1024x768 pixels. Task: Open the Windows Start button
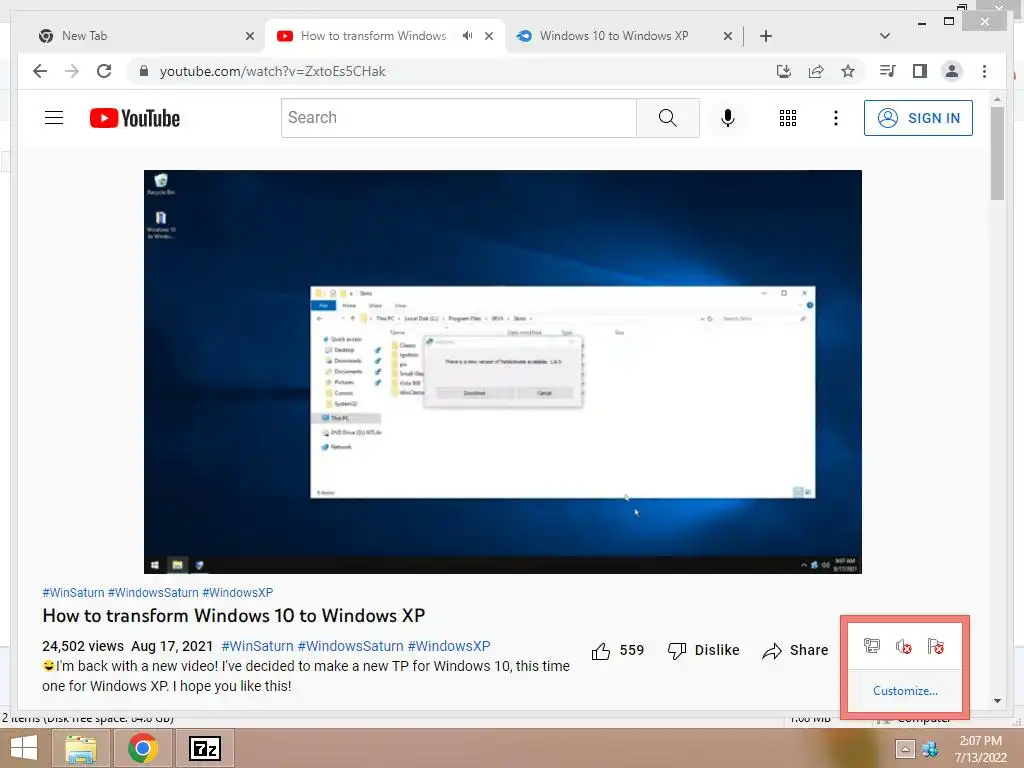click(x=24, y=748)
